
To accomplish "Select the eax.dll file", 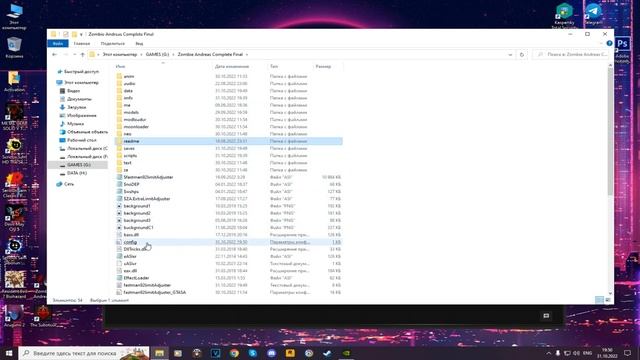I will point(130,271).
